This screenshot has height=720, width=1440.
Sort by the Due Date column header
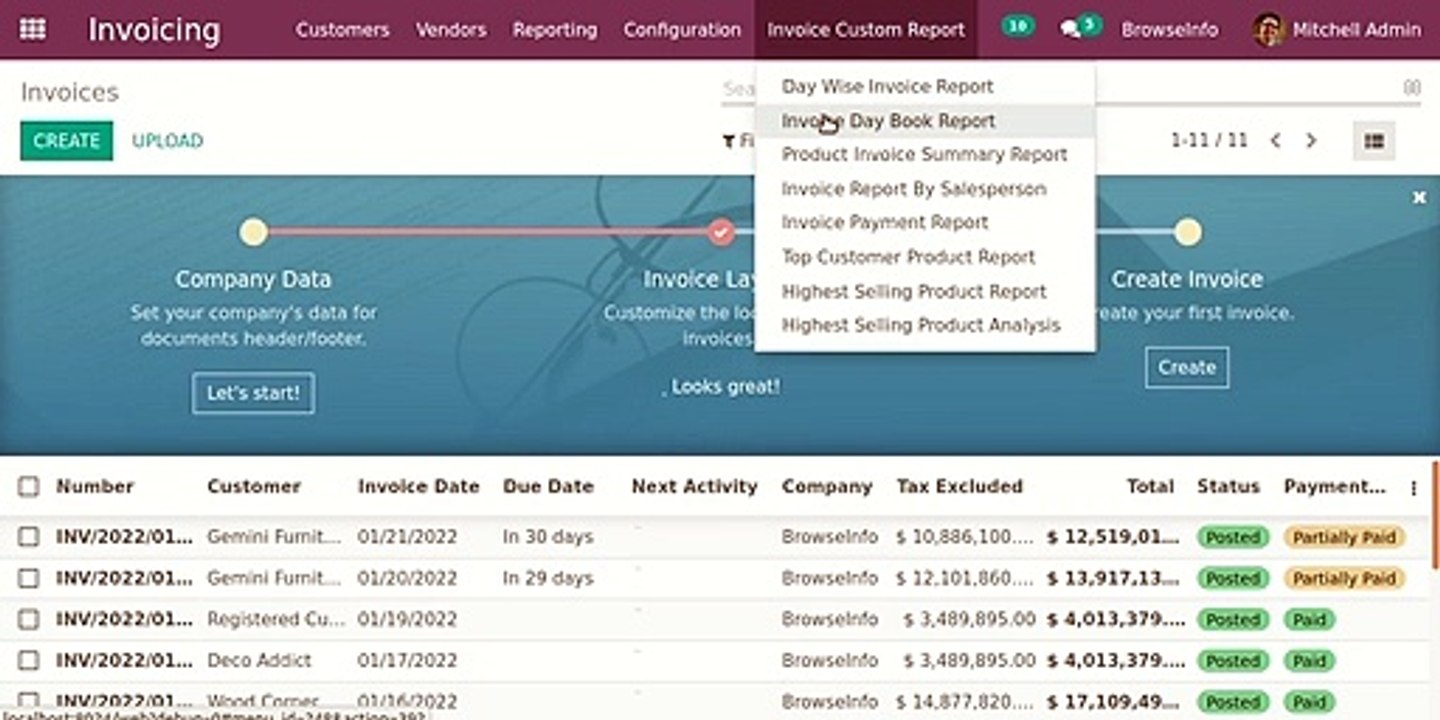(548, 487)
